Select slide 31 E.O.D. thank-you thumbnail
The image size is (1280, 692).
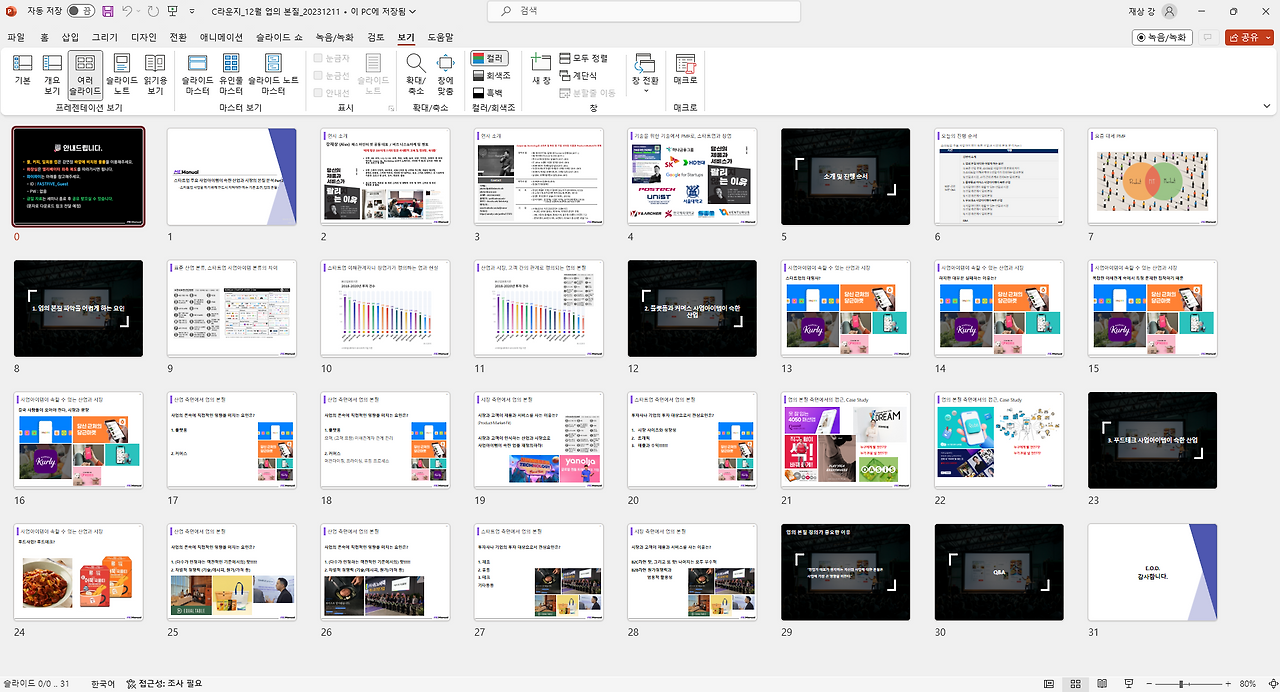[1152, 572]
